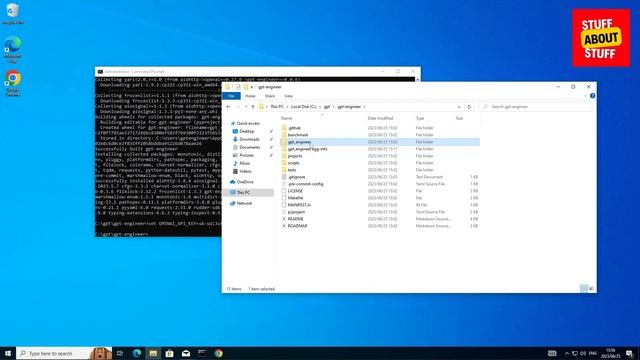
Task: Open Task View on taskbar
Action: (120, 353)
